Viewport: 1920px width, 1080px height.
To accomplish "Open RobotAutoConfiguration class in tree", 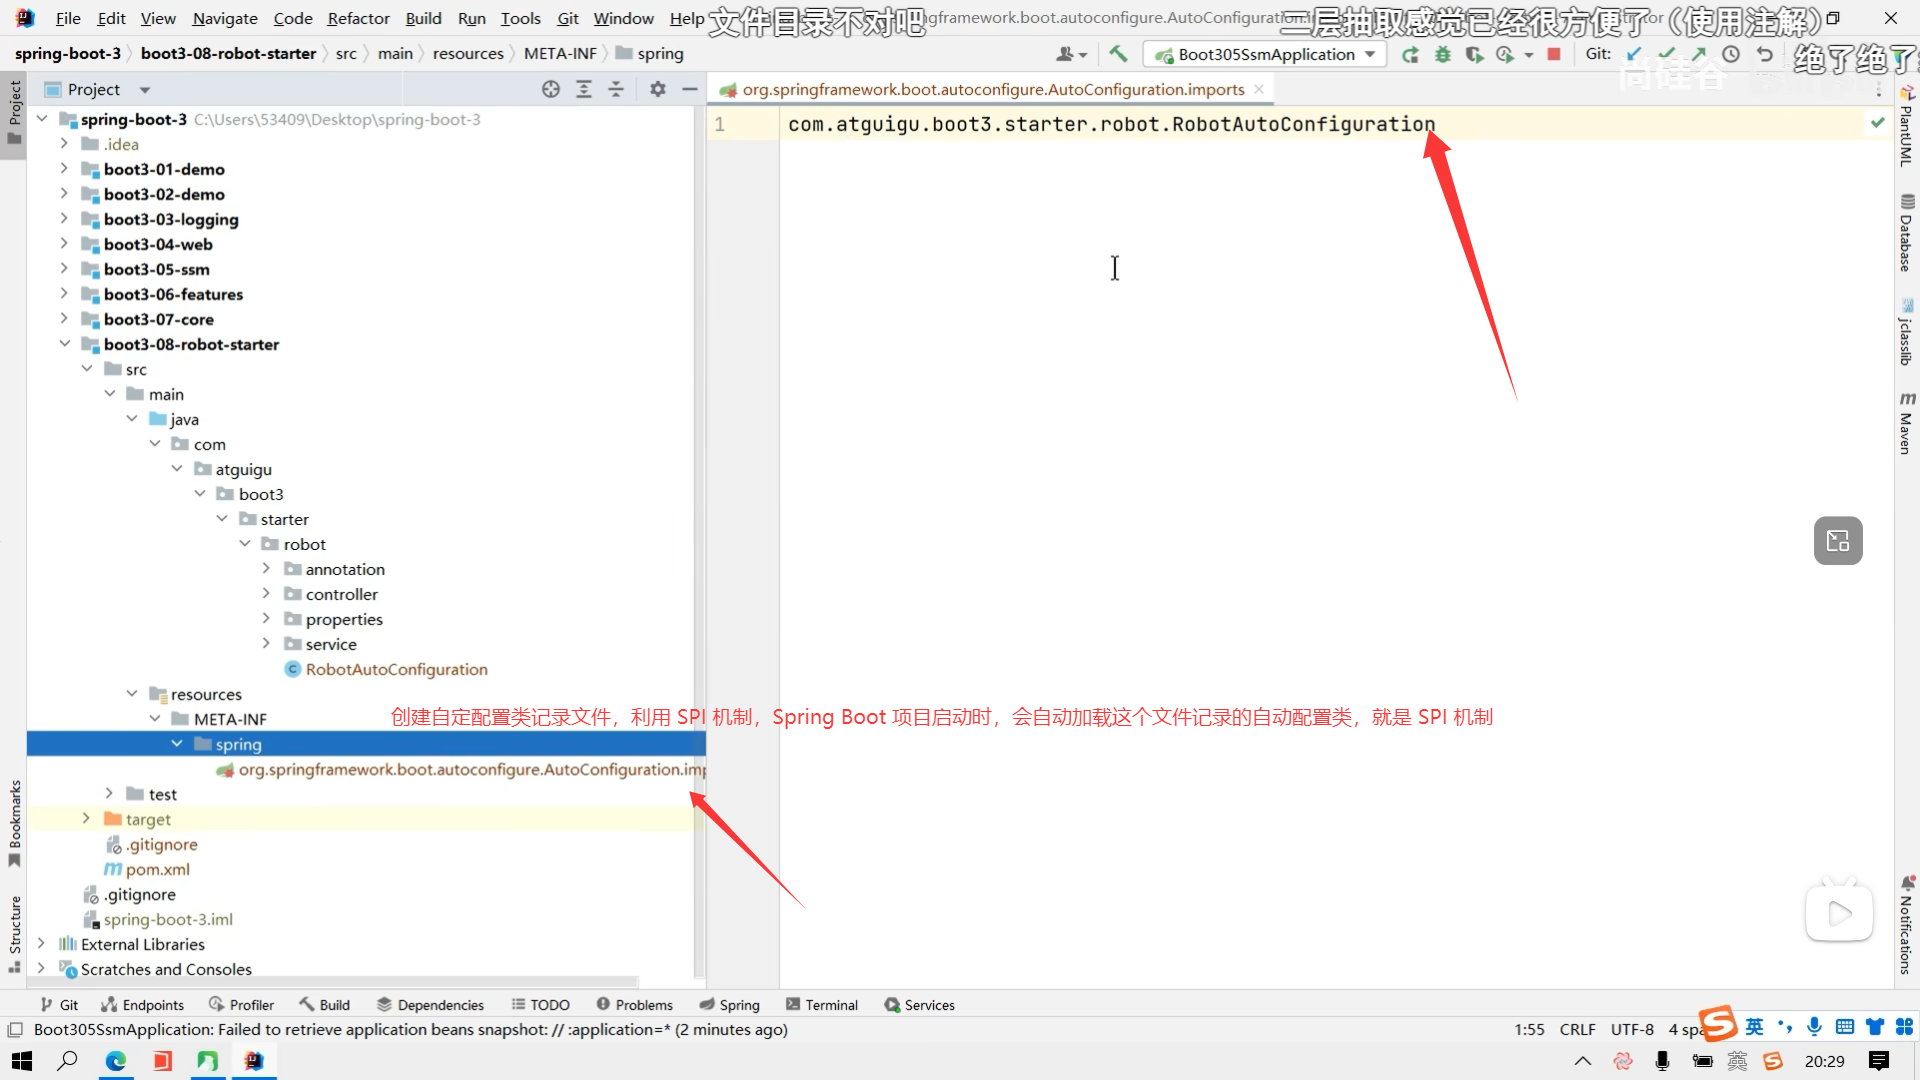I will 396,669.
